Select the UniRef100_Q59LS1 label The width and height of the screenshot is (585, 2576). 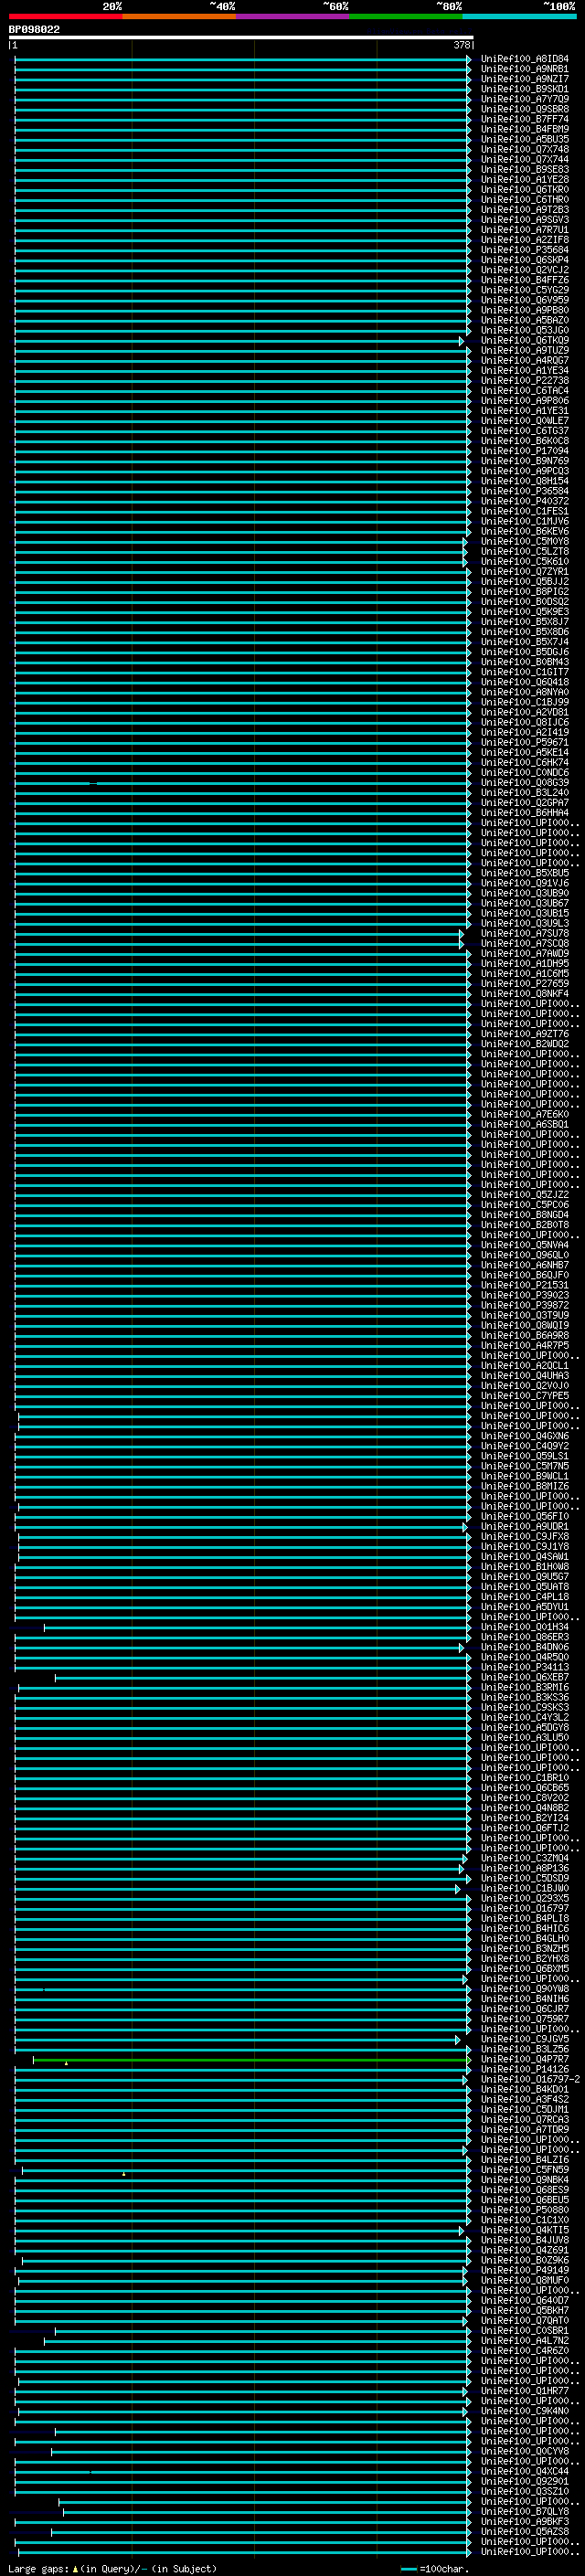(524, 1457)
